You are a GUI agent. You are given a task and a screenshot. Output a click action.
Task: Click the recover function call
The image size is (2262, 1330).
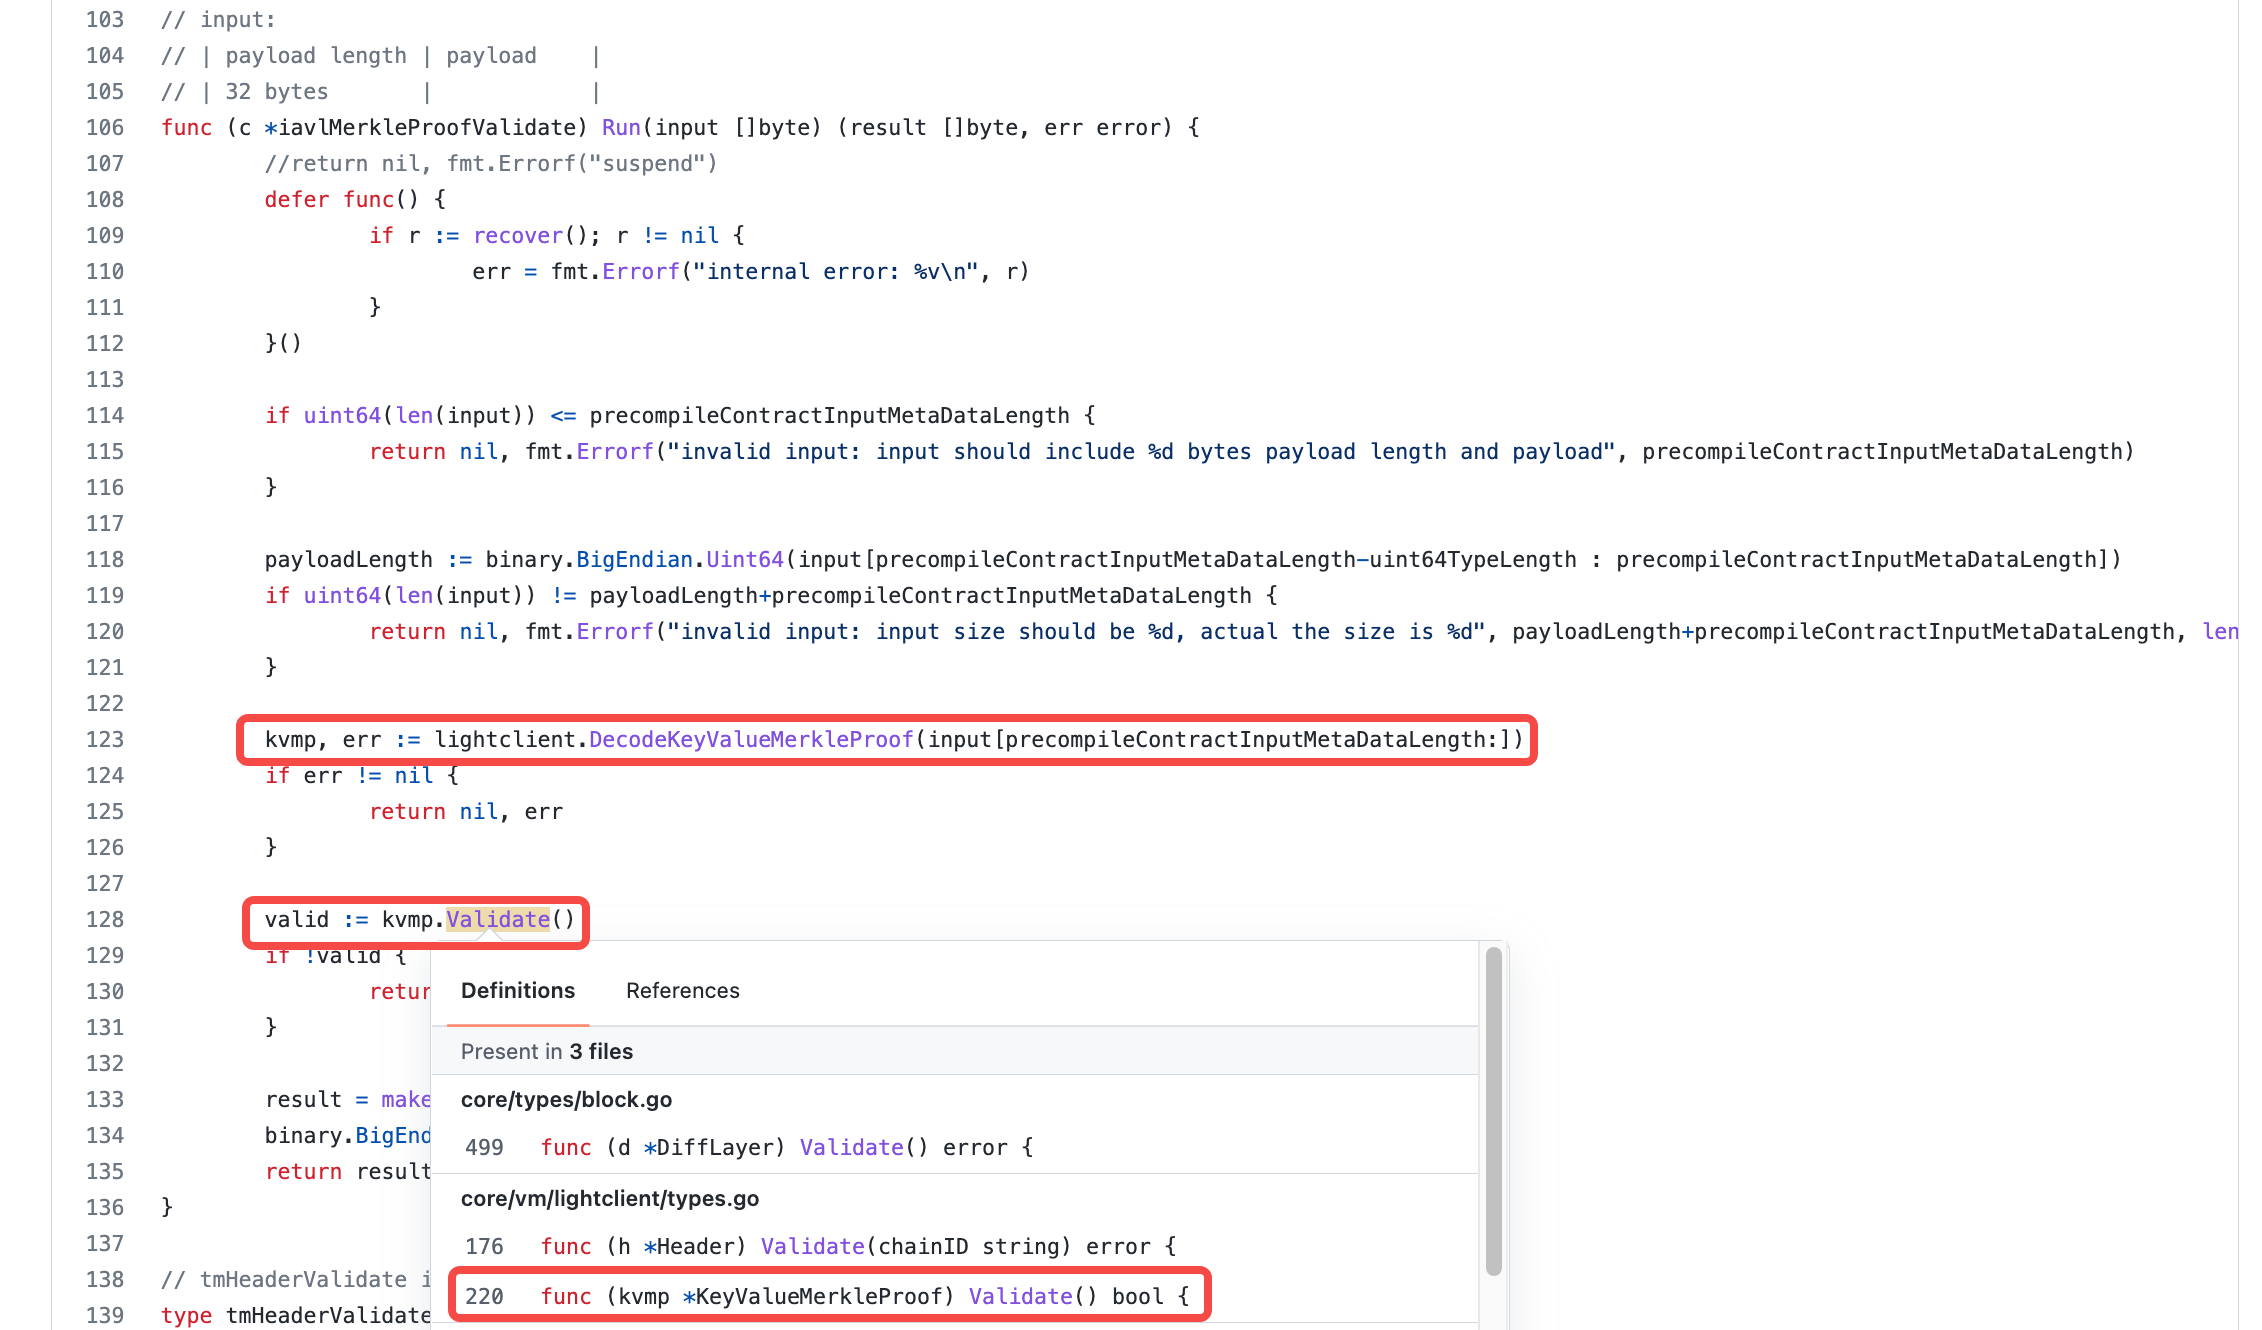tap(517, 235)
